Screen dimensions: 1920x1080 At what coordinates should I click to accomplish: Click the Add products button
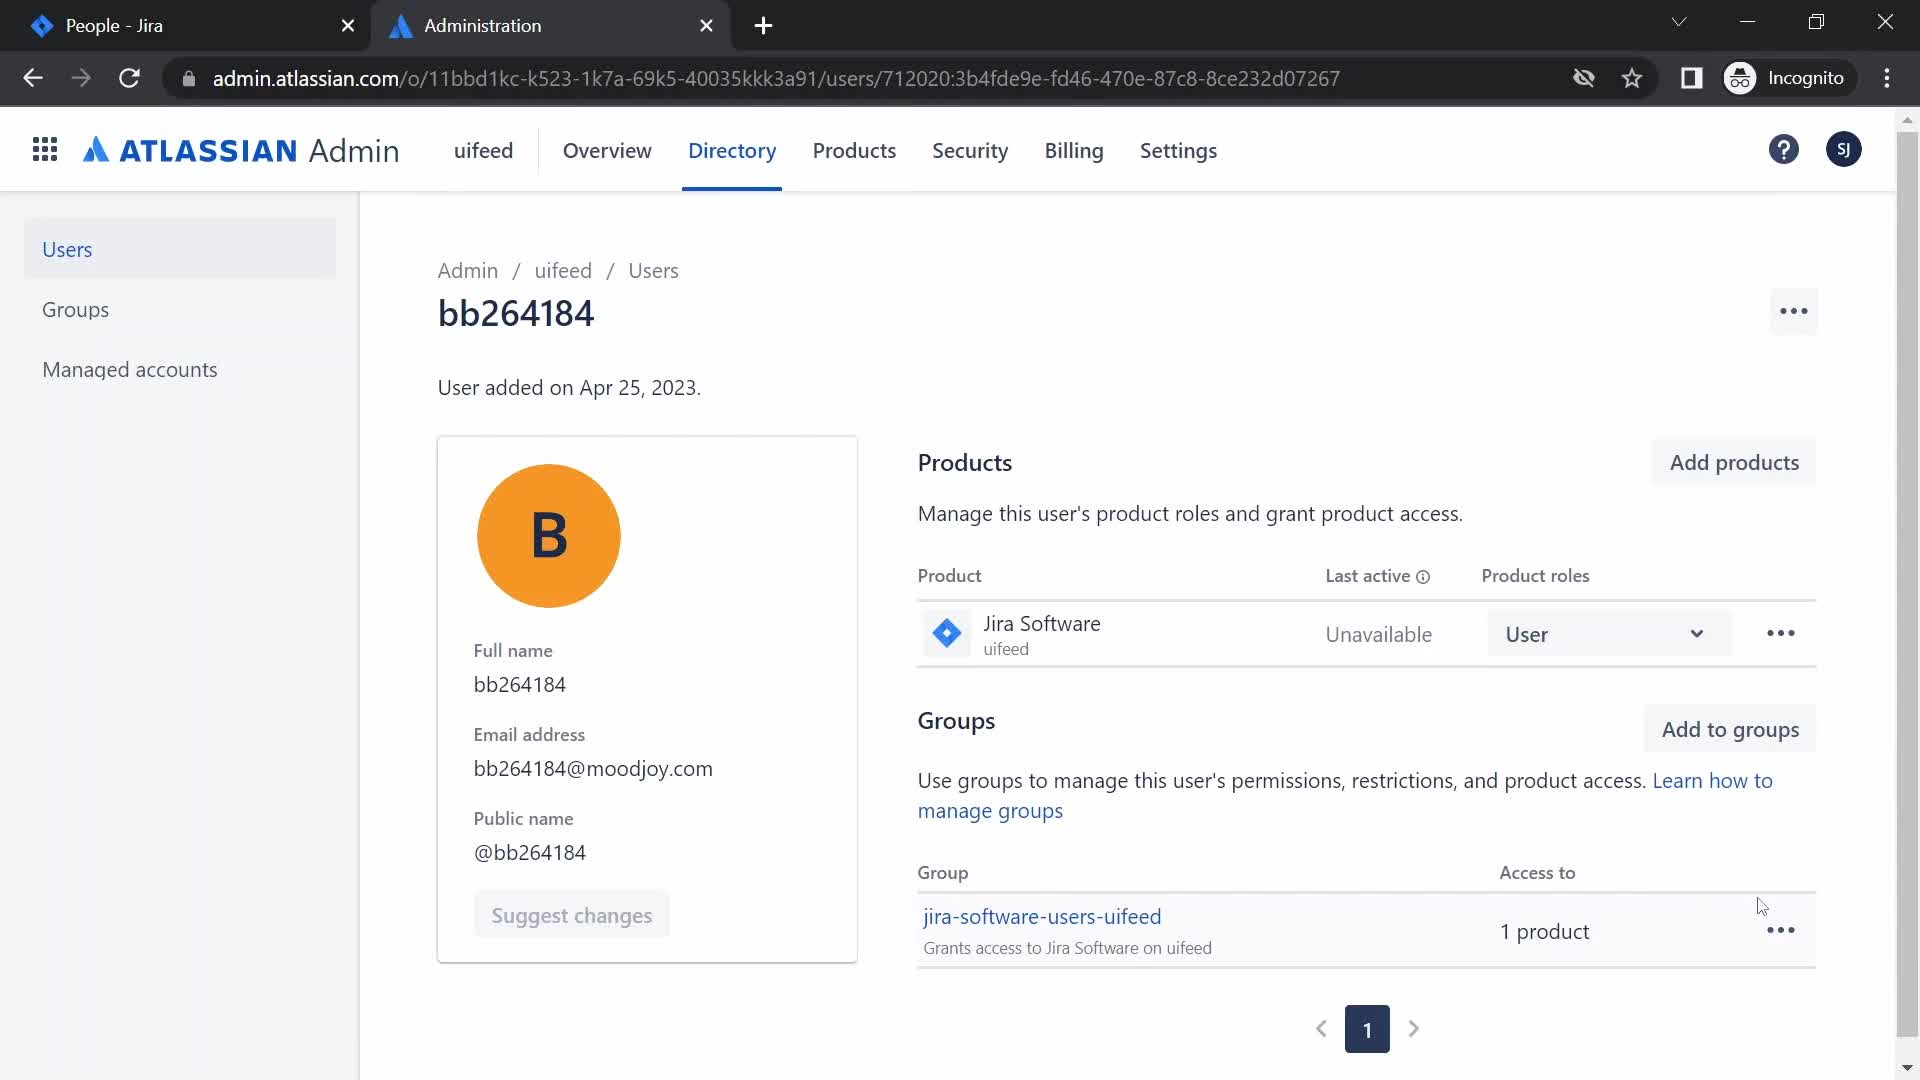pos(1734,462)
